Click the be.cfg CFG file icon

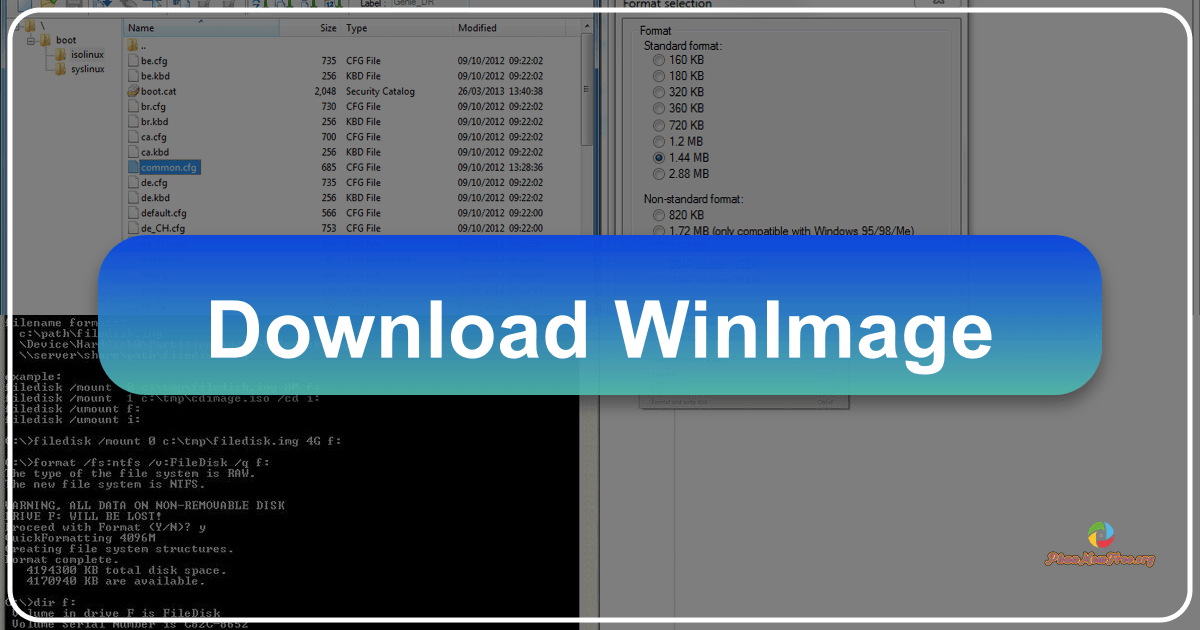coord(133,60)
